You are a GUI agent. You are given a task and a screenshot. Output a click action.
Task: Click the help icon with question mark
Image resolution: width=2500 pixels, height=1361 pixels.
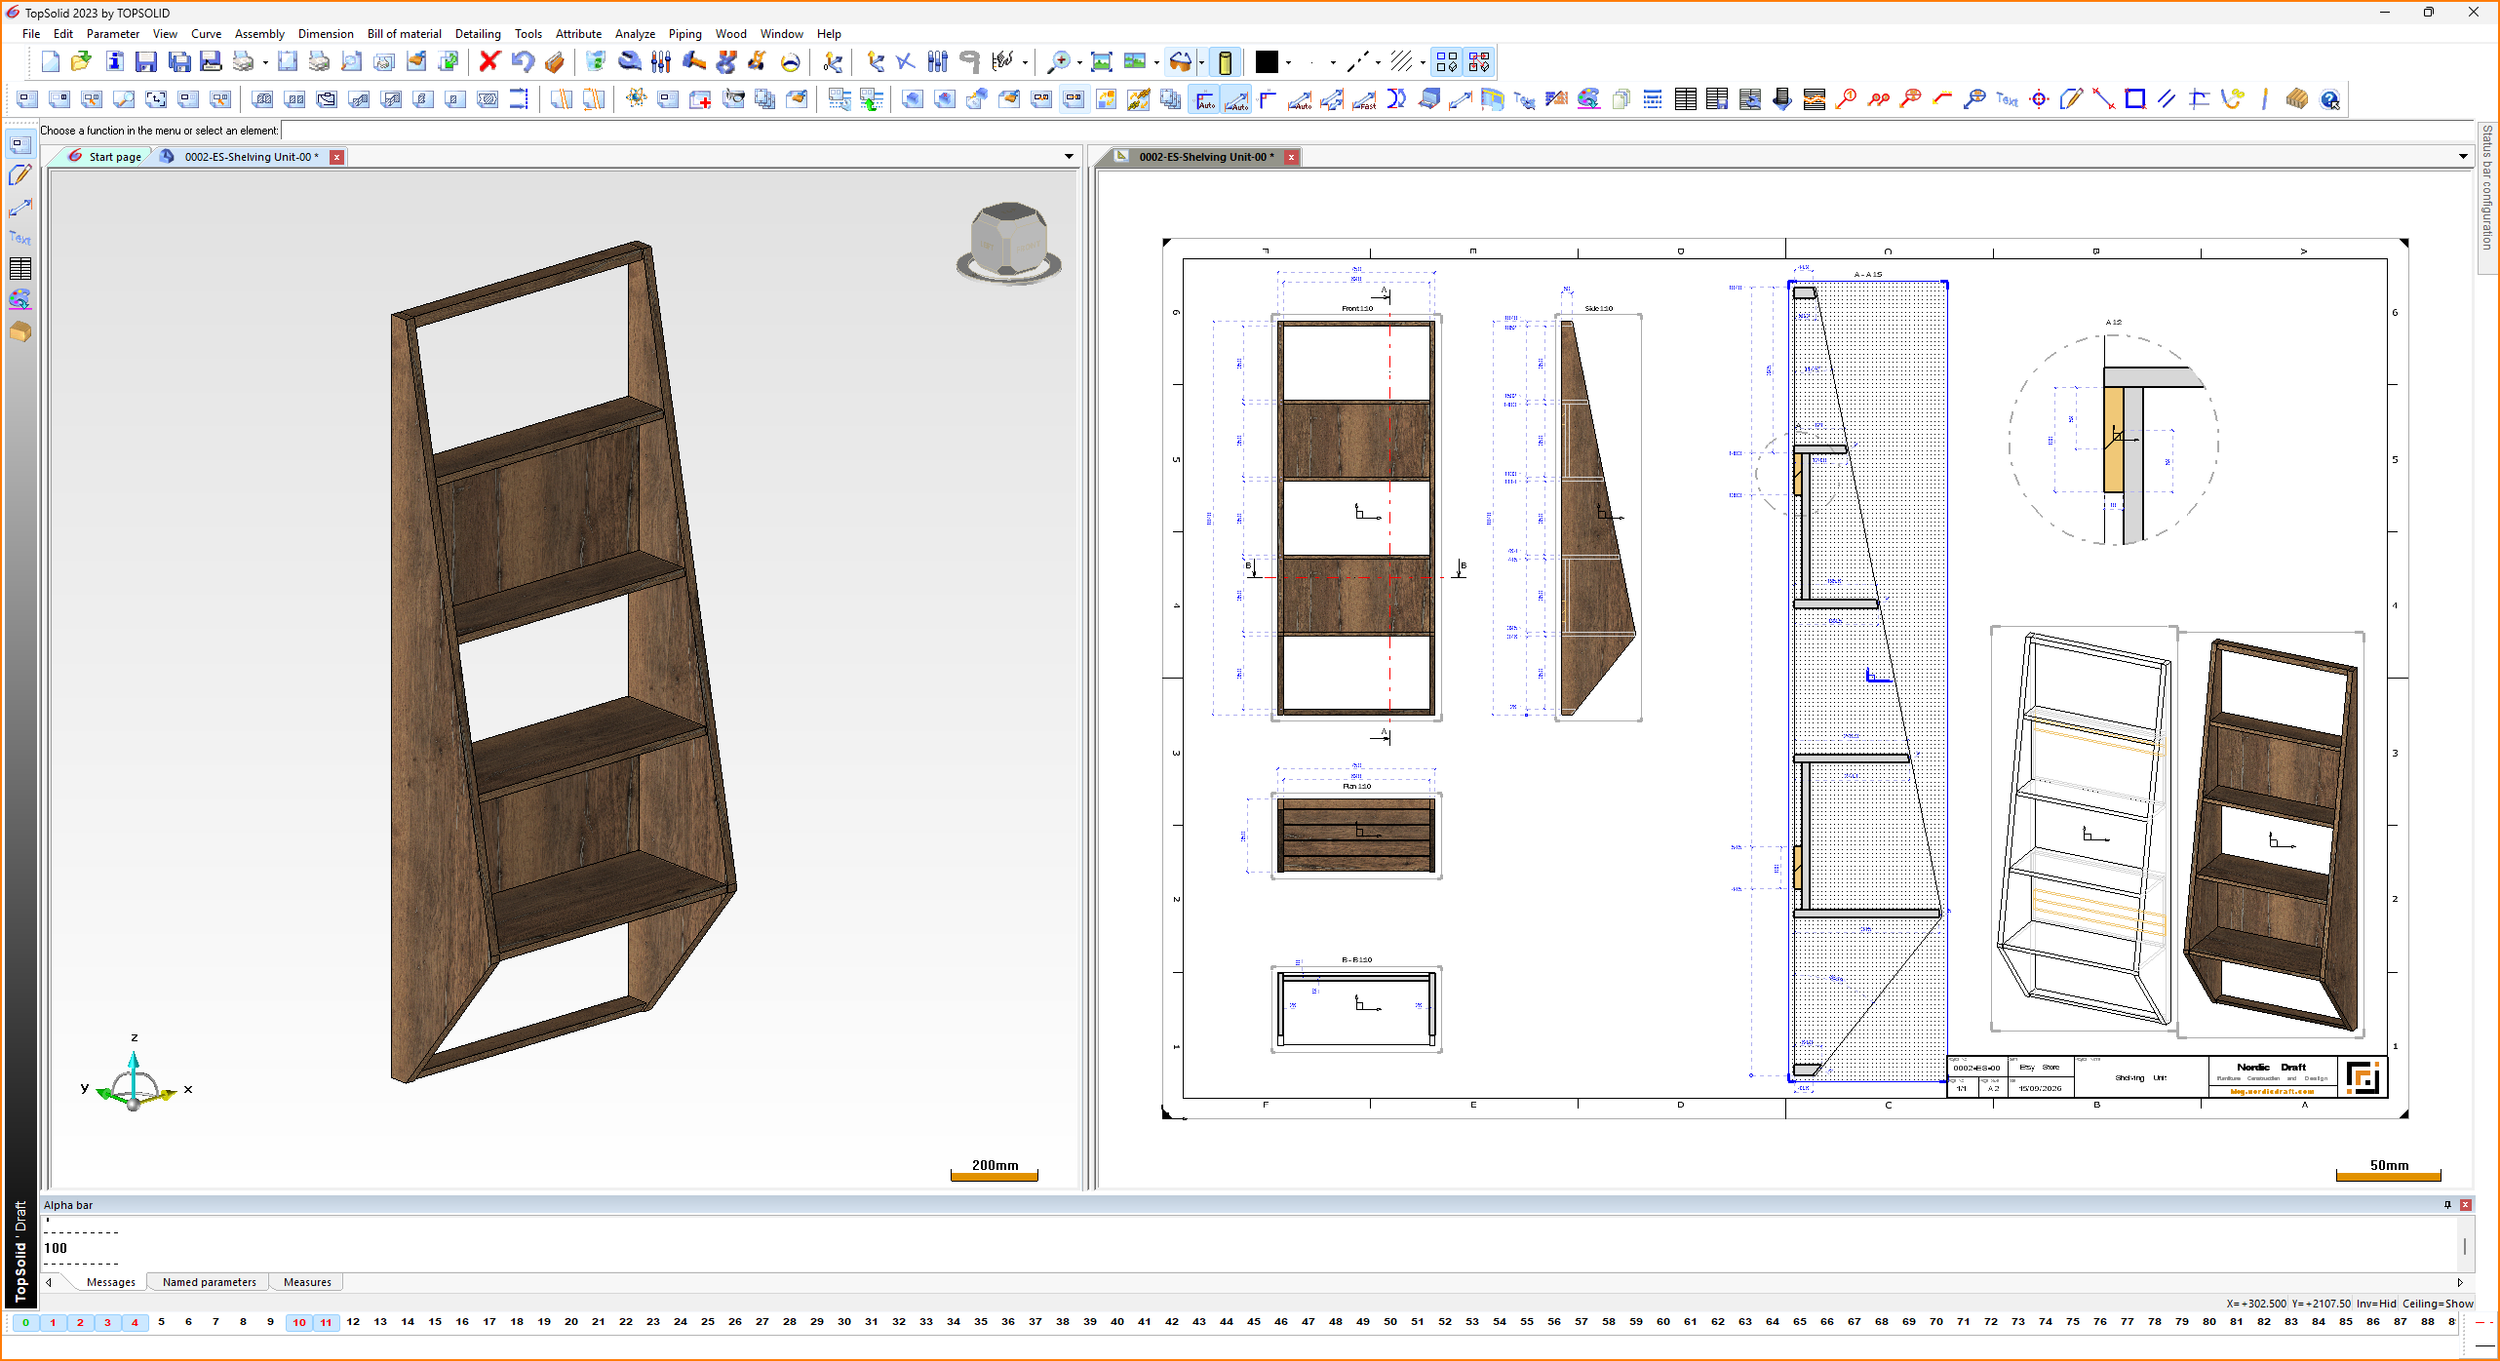pyautogui.click(x=2331, y=99)
